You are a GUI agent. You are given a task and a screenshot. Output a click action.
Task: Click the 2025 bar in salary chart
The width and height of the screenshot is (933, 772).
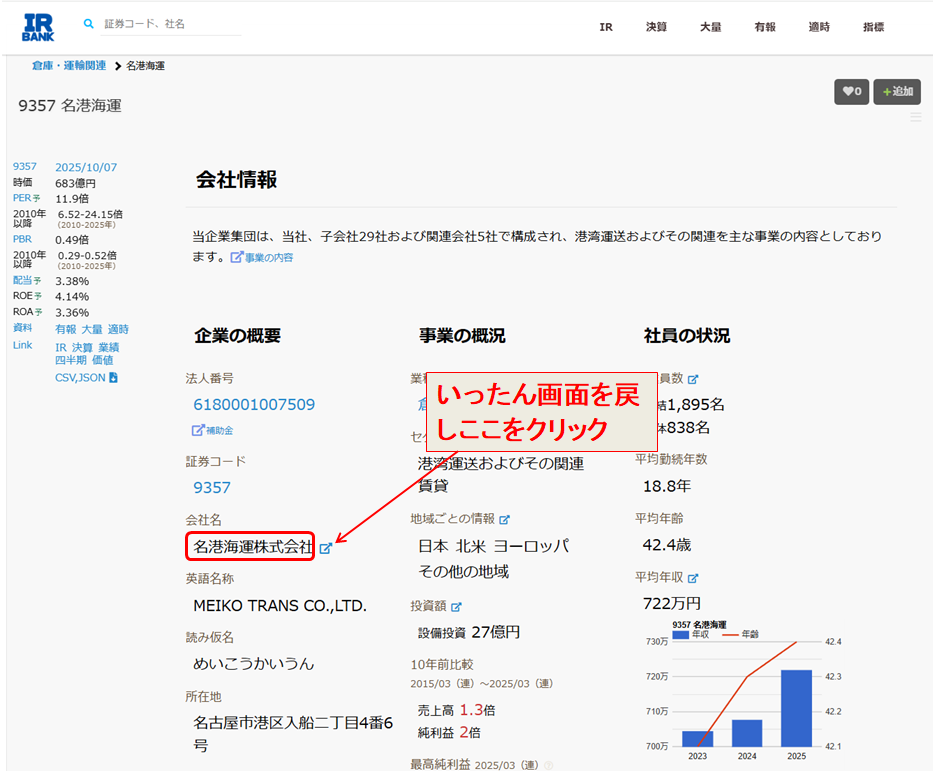(x=796, y=707)
